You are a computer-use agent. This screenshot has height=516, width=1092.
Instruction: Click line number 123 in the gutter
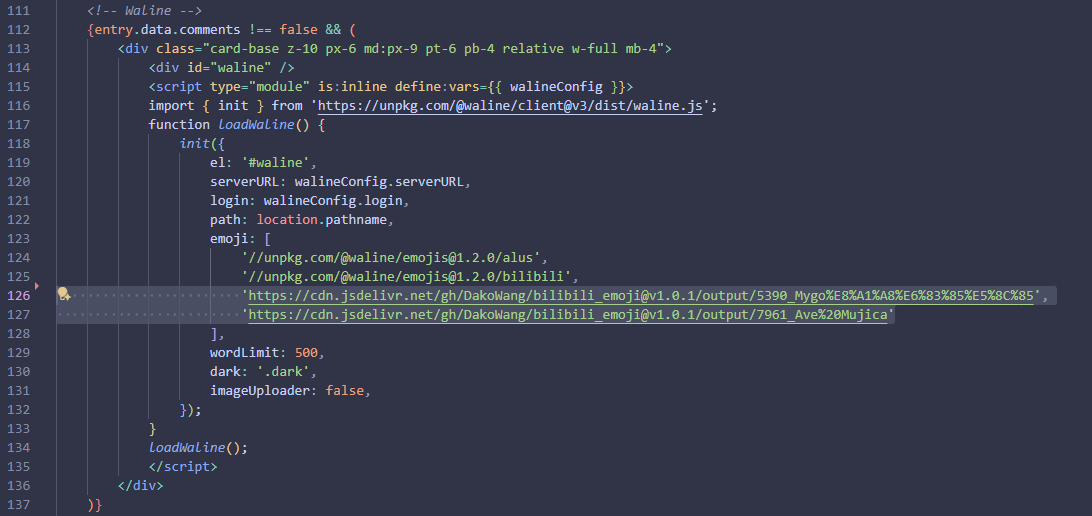pyautogui.click(x=18, y=239)
